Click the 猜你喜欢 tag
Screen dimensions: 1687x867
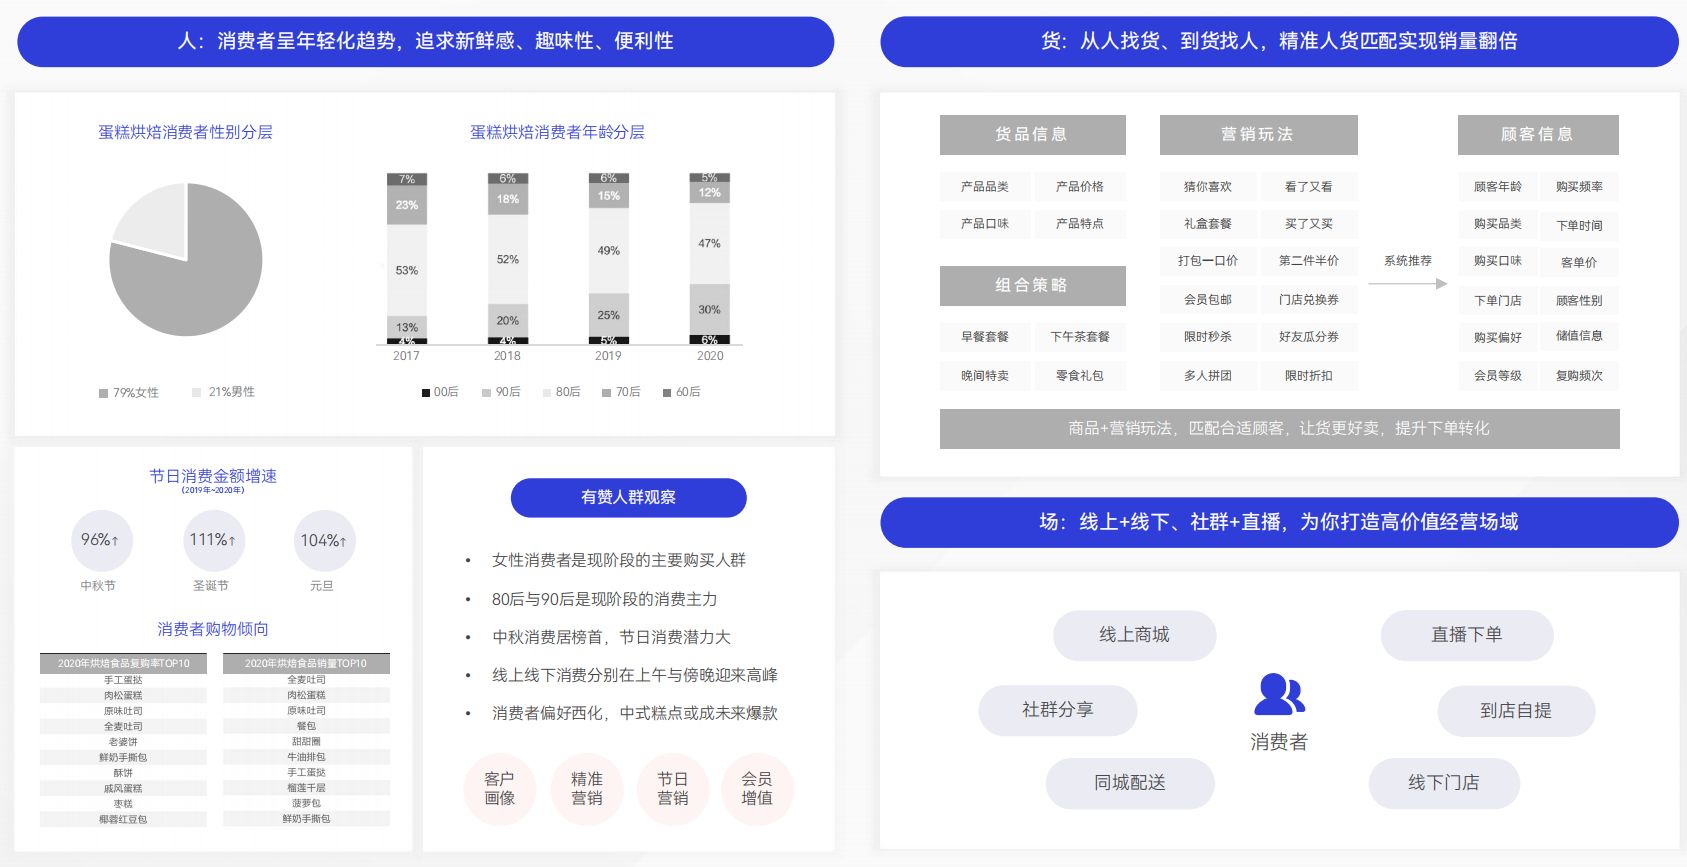click(1207, 187)
